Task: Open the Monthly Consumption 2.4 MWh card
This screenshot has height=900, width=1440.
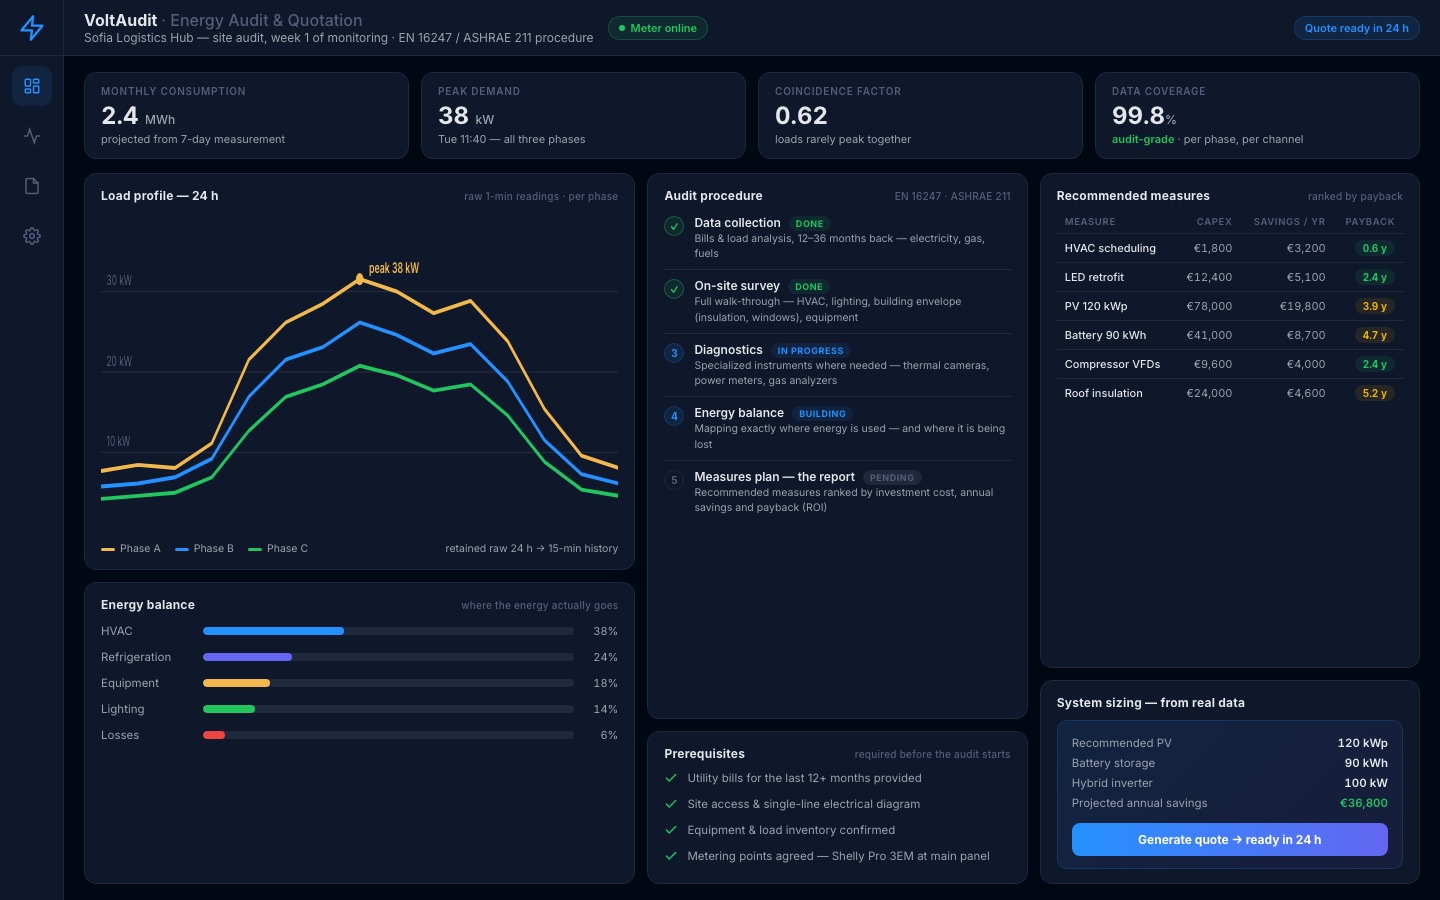Action: pos(246,115)
